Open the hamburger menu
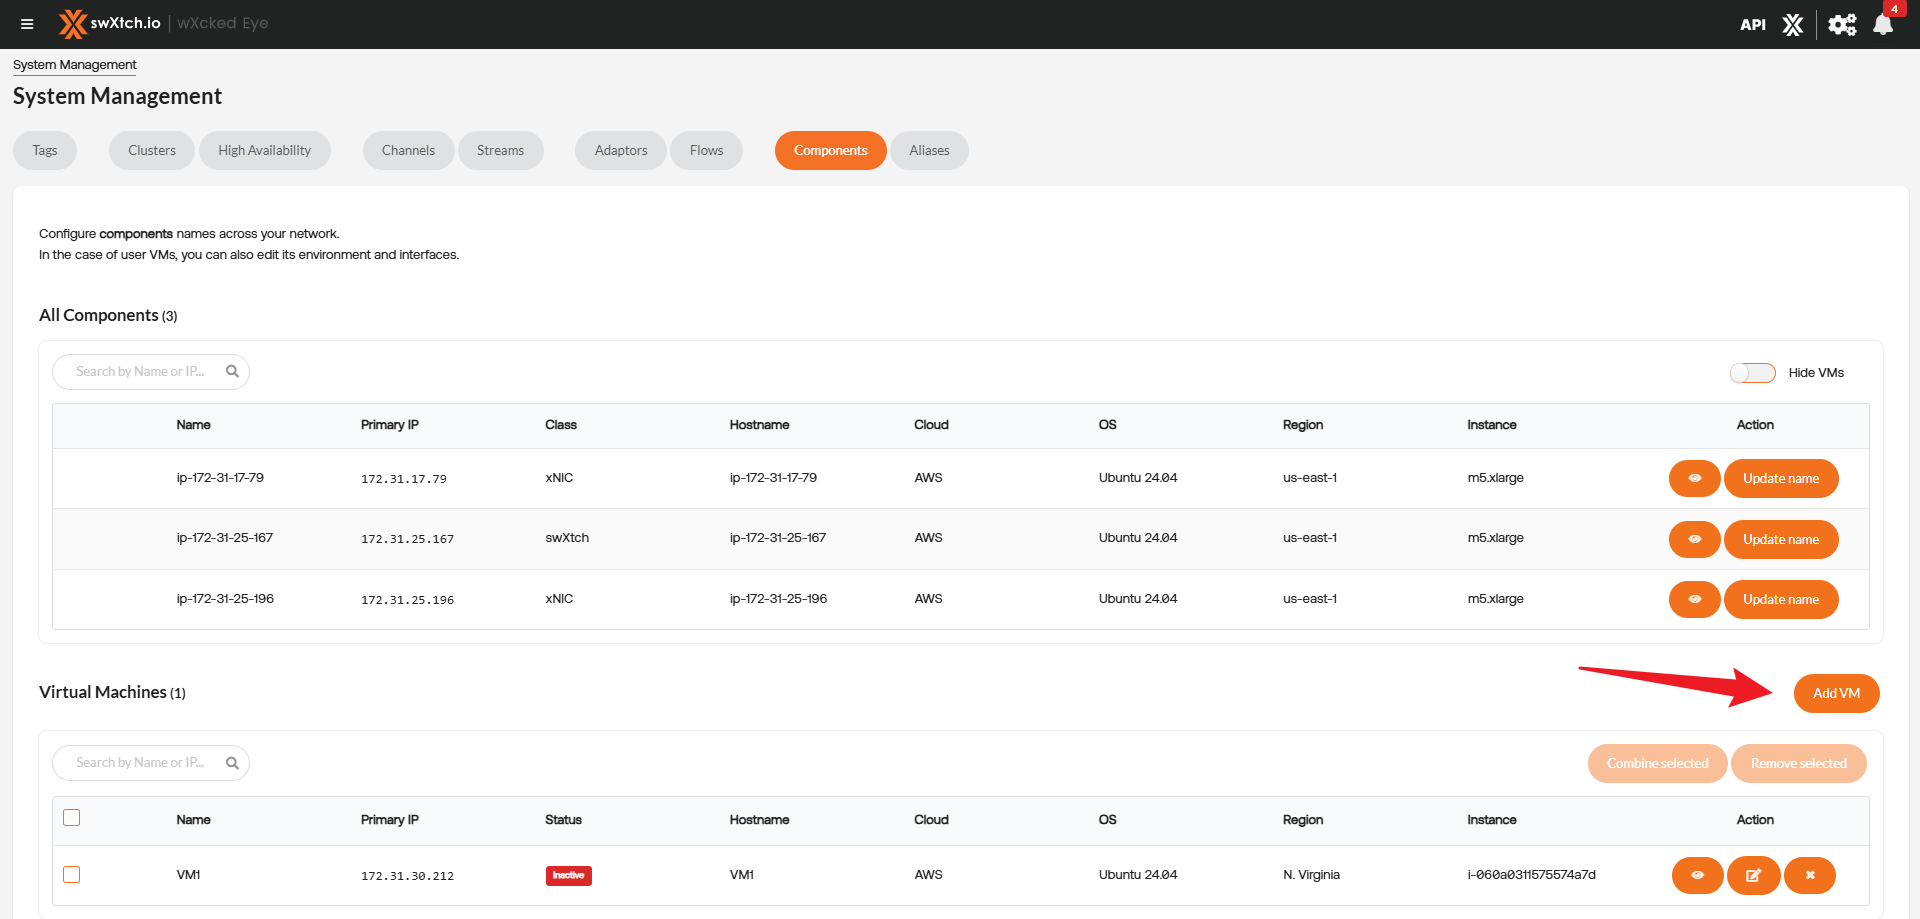1920x919 pixels. click(x=27, y=24)
